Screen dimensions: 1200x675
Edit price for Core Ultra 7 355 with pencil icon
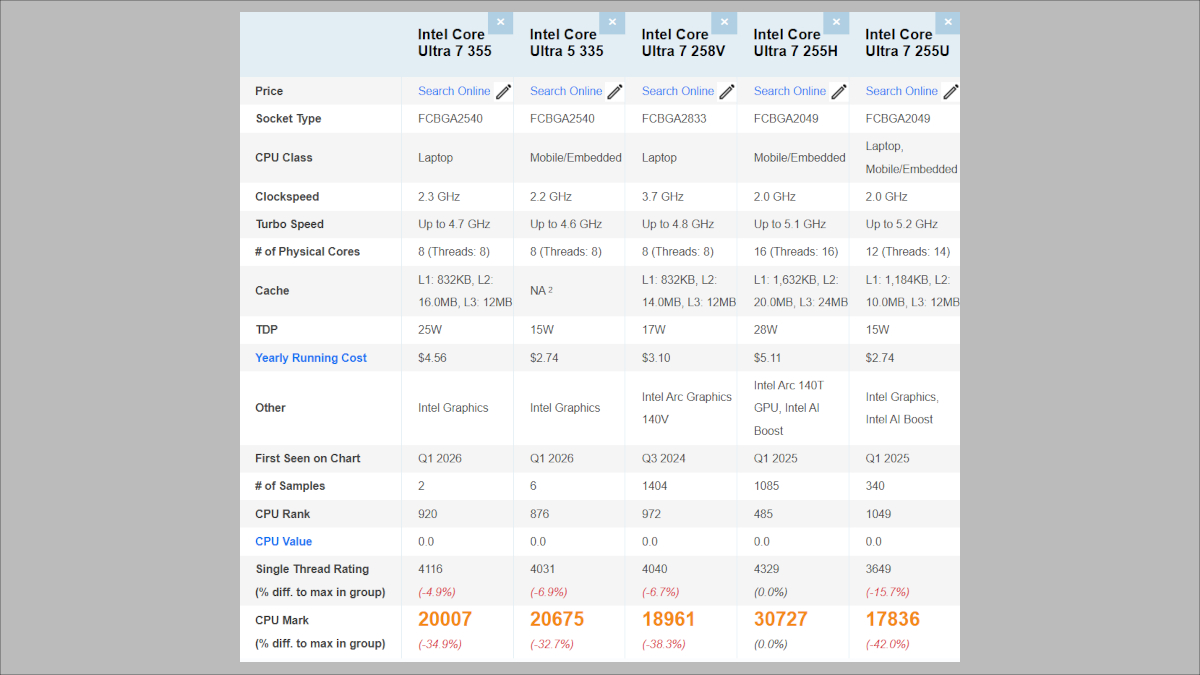pos(504,91)
